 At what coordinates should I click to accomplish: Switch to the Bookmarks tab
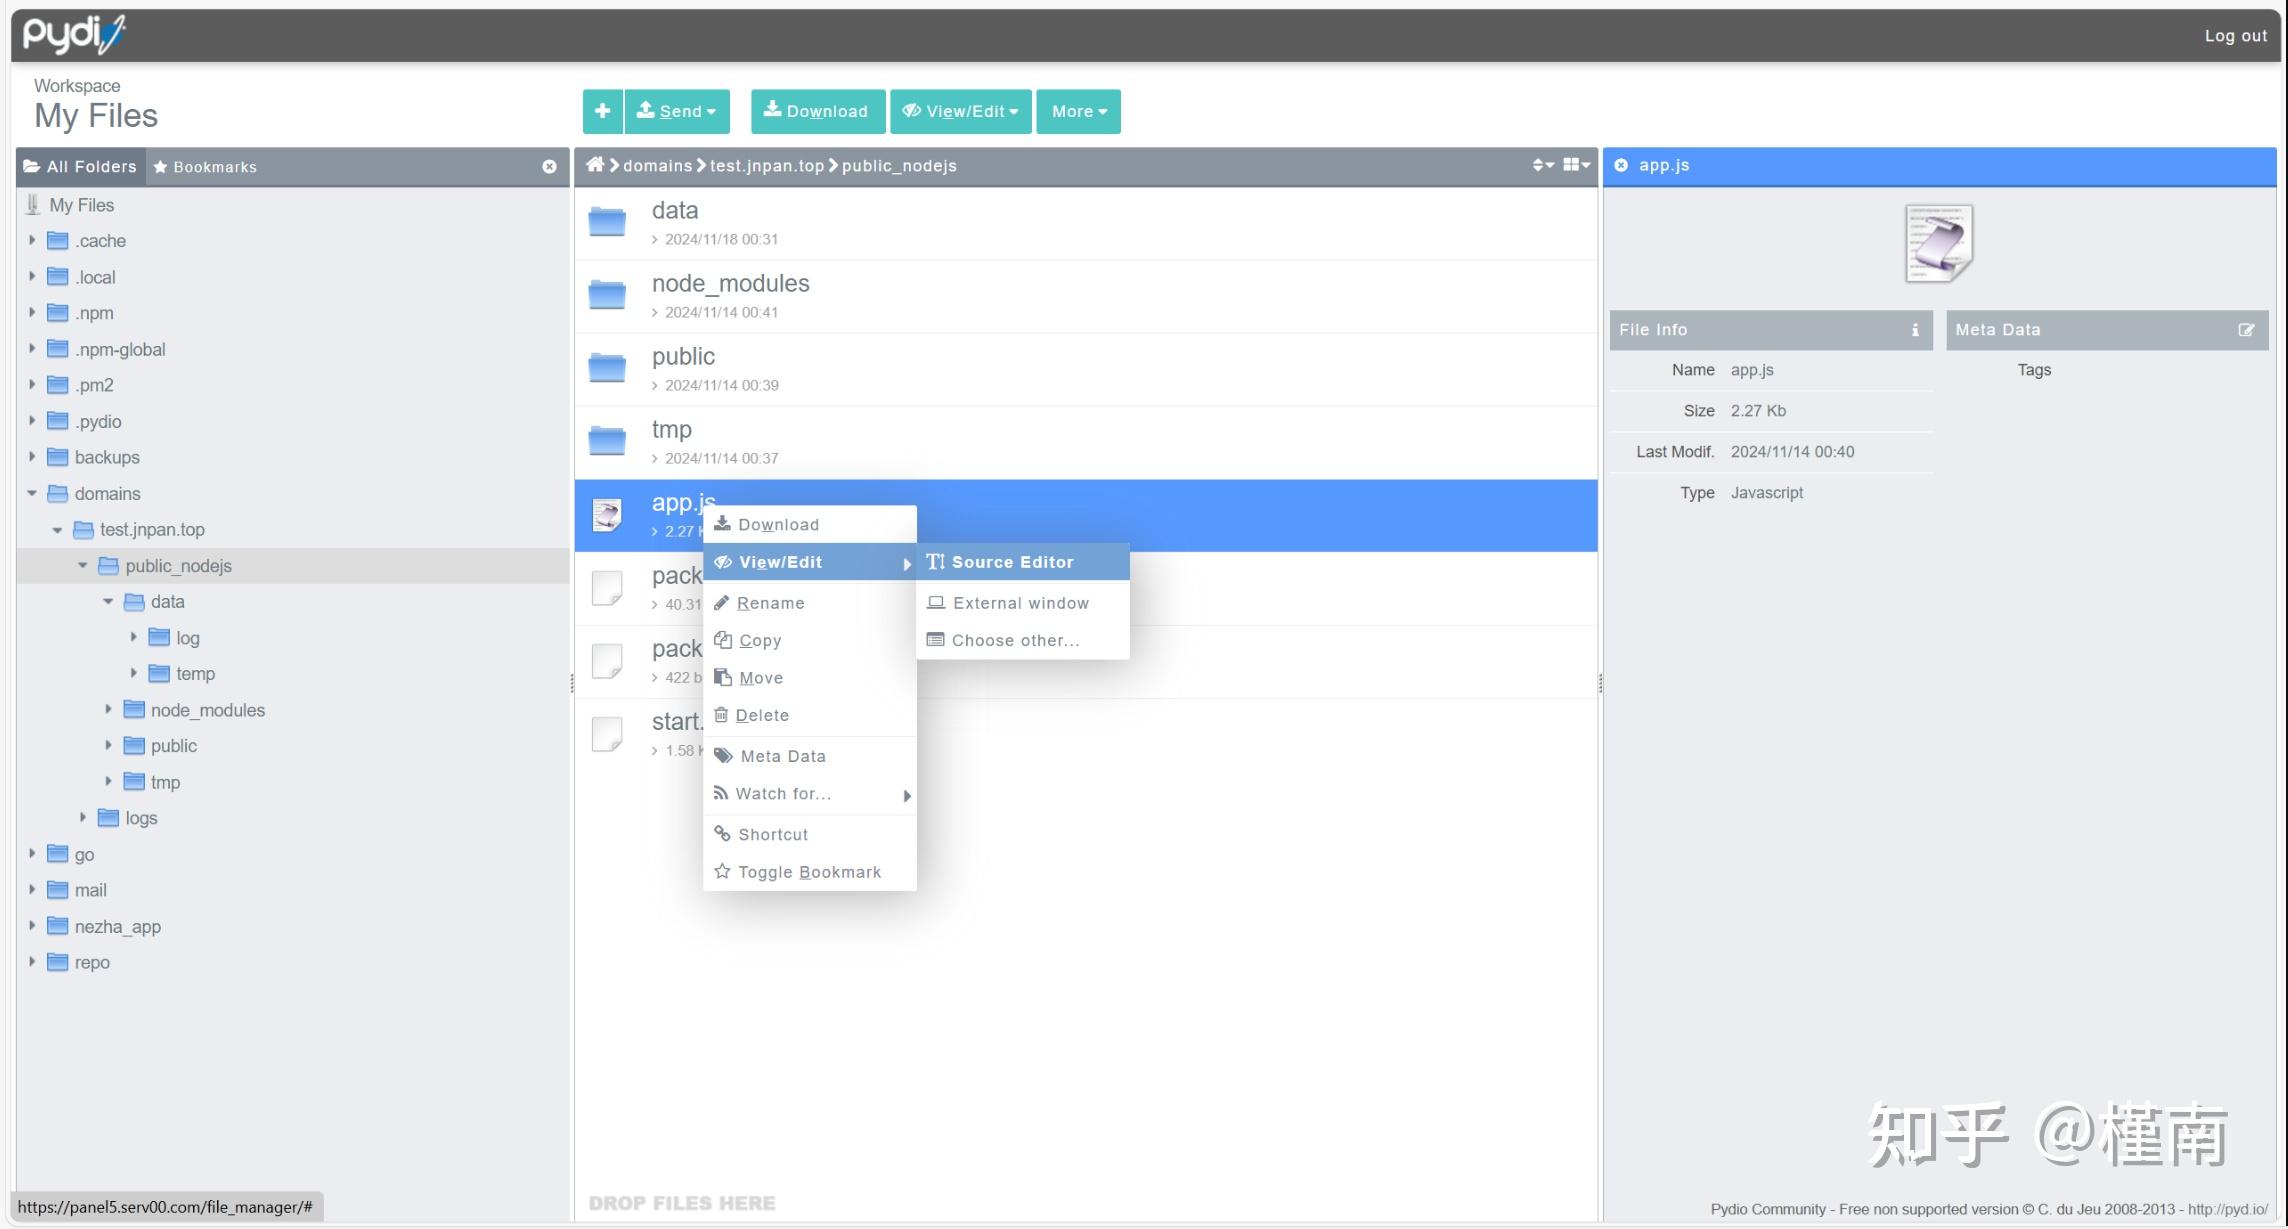[205, 167]
